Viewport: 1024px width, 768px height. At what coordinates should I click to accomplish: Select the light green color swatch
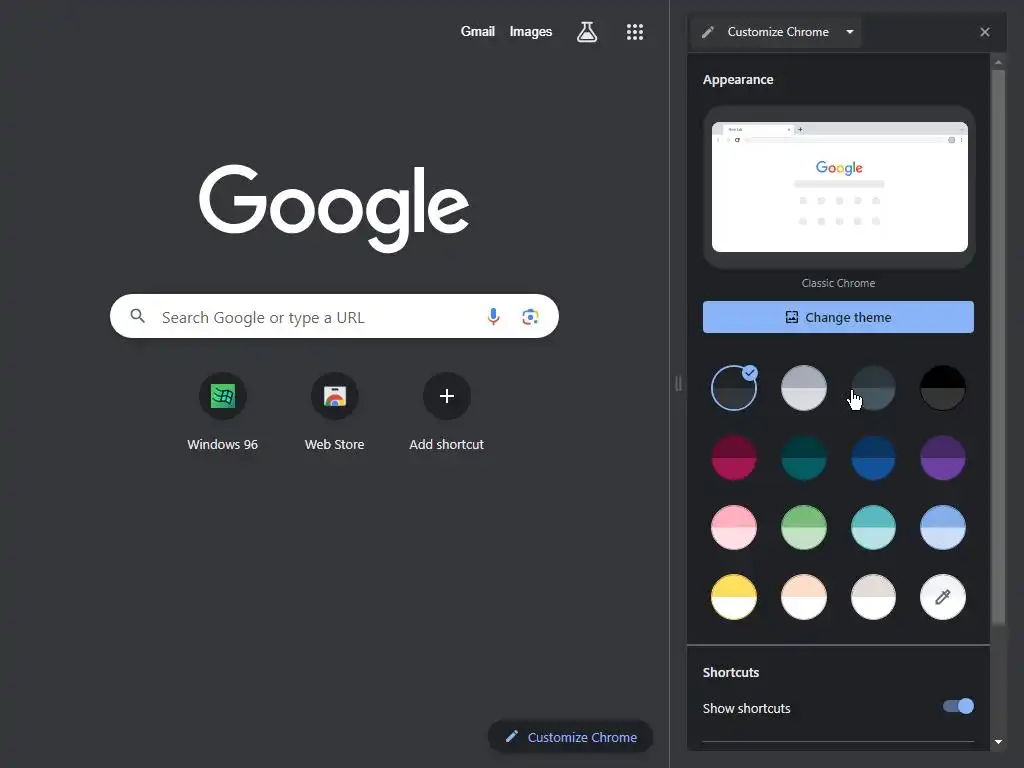804,527
